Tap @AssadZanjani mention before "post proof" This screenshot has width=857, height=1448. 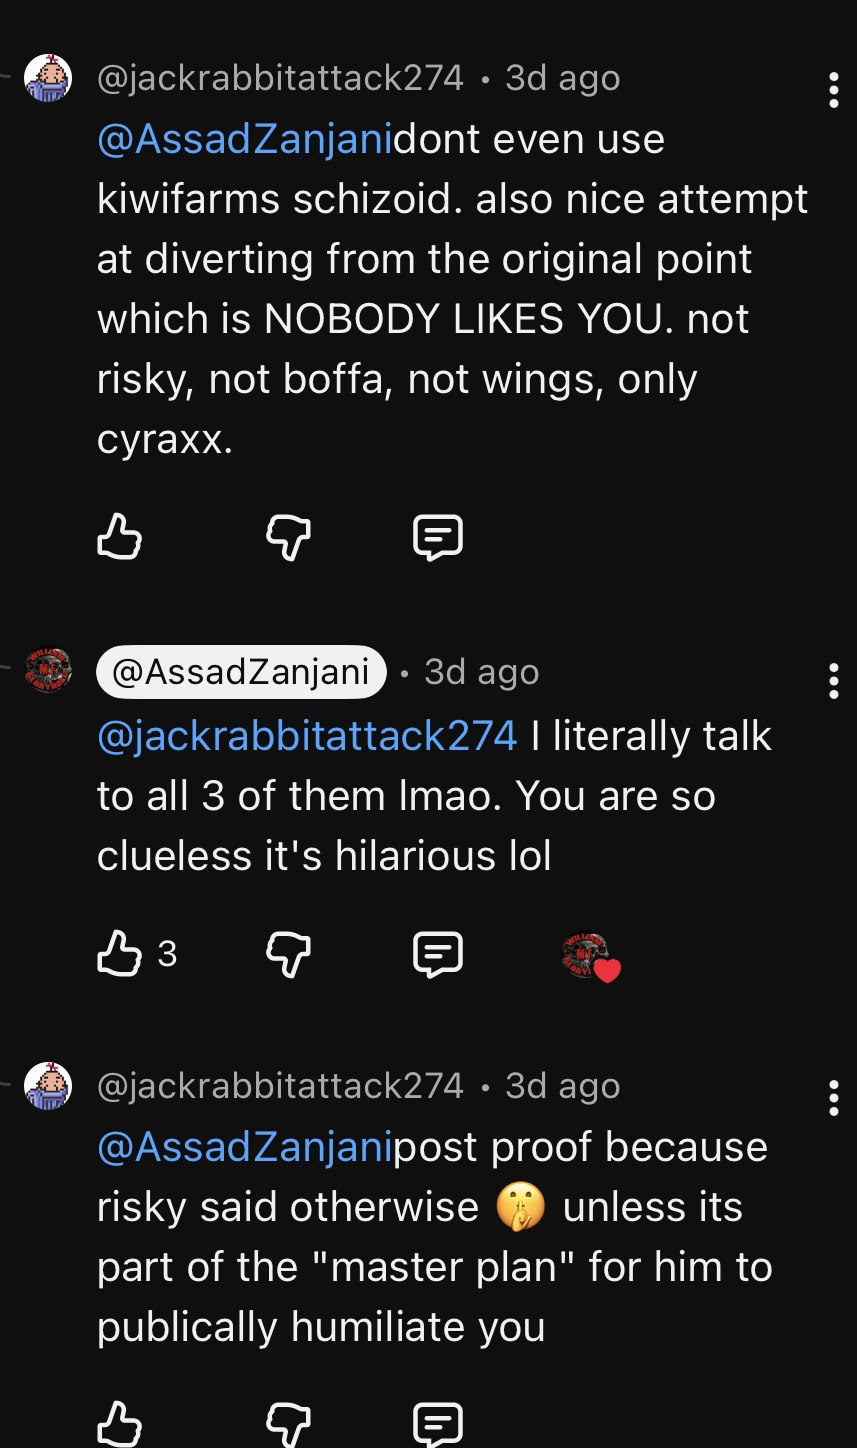pyautogui.click(x=245, y=1147)
